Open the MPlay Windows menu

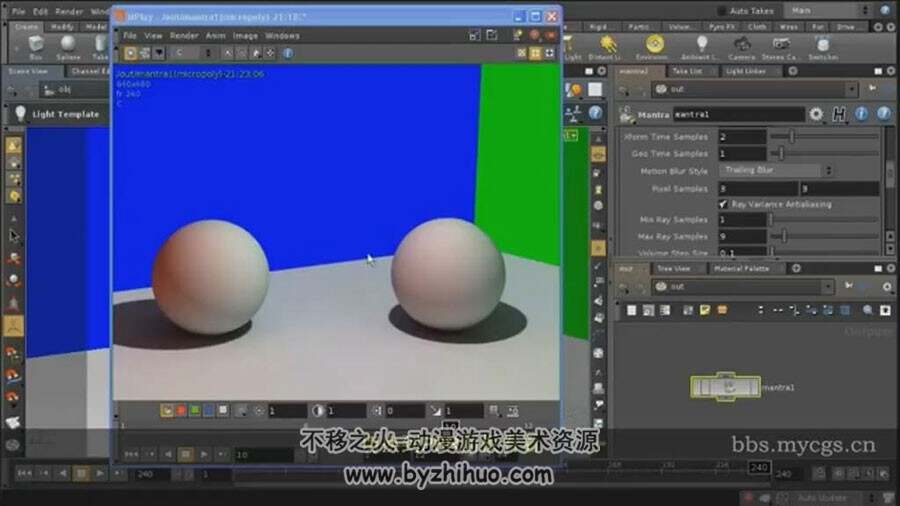point(282,36)
